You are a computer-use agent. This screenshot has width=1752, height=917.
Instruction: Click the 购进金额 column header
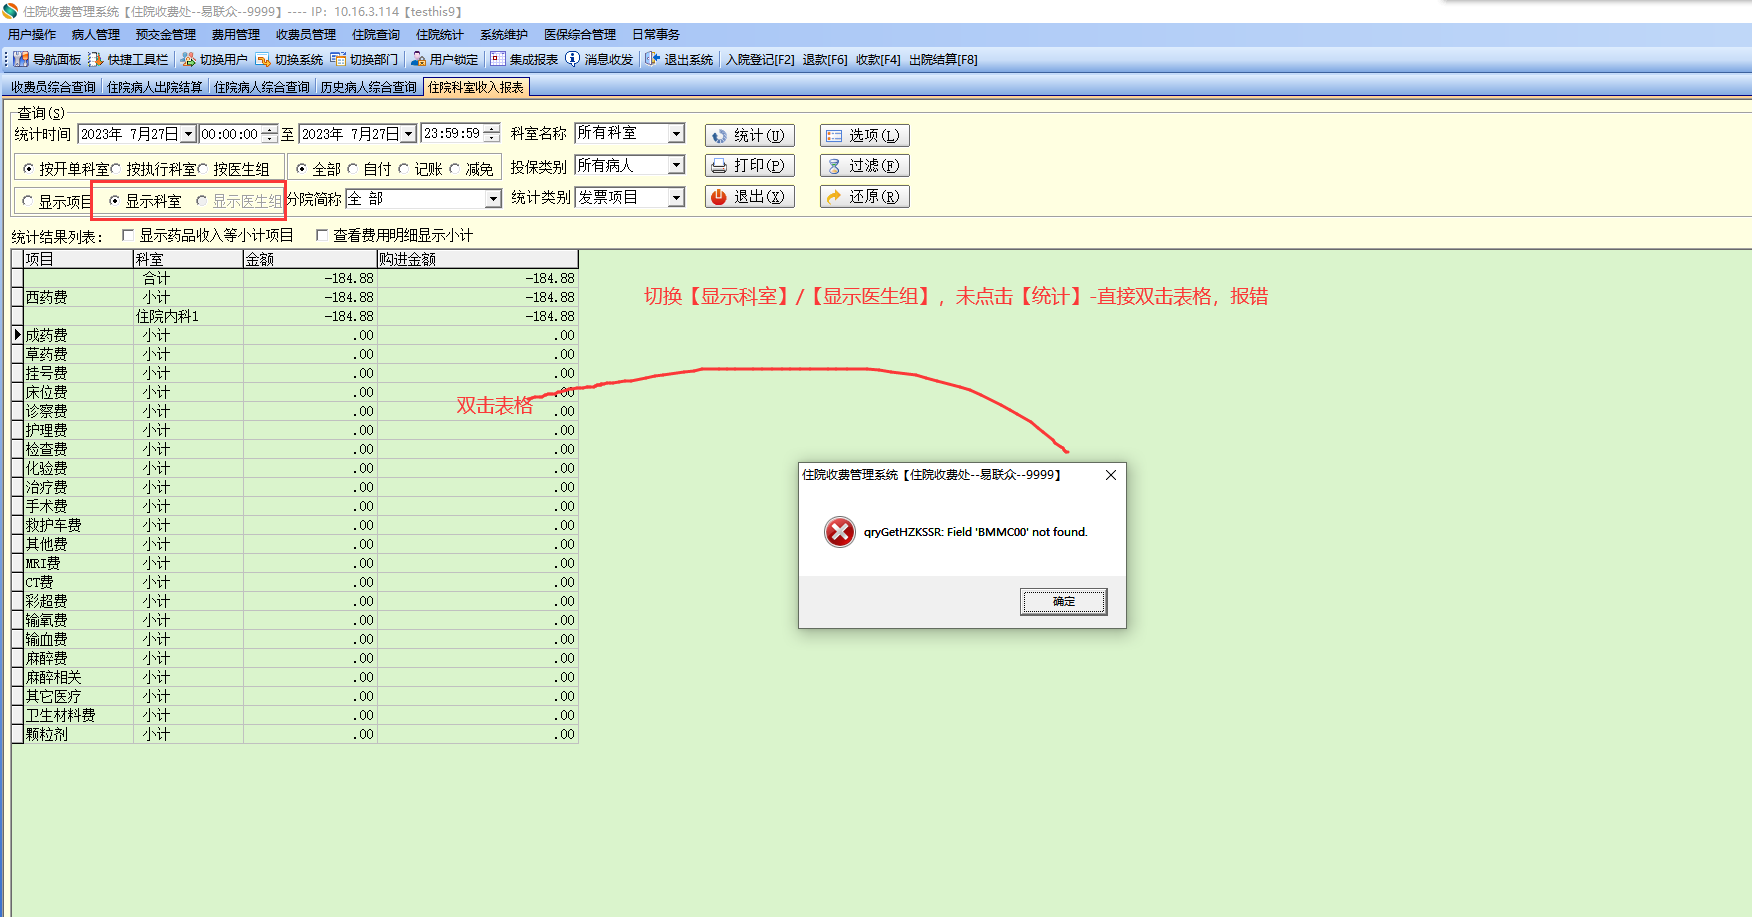click(x=478, y=259)
